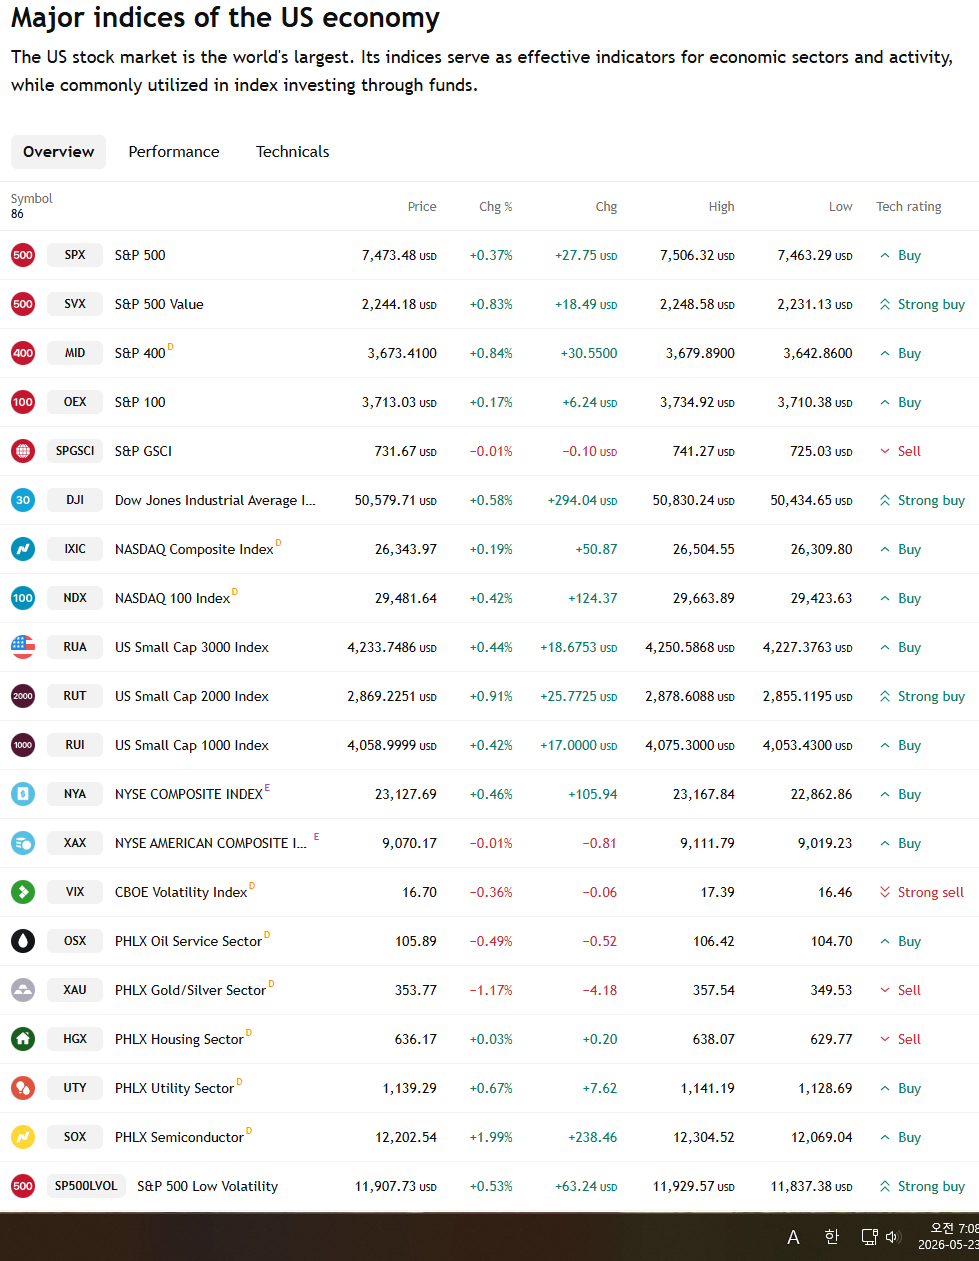Open the Technicals tab
The height and width of the screenshot is (1261, 979).
pyautogui.click(x=292, y=152)
